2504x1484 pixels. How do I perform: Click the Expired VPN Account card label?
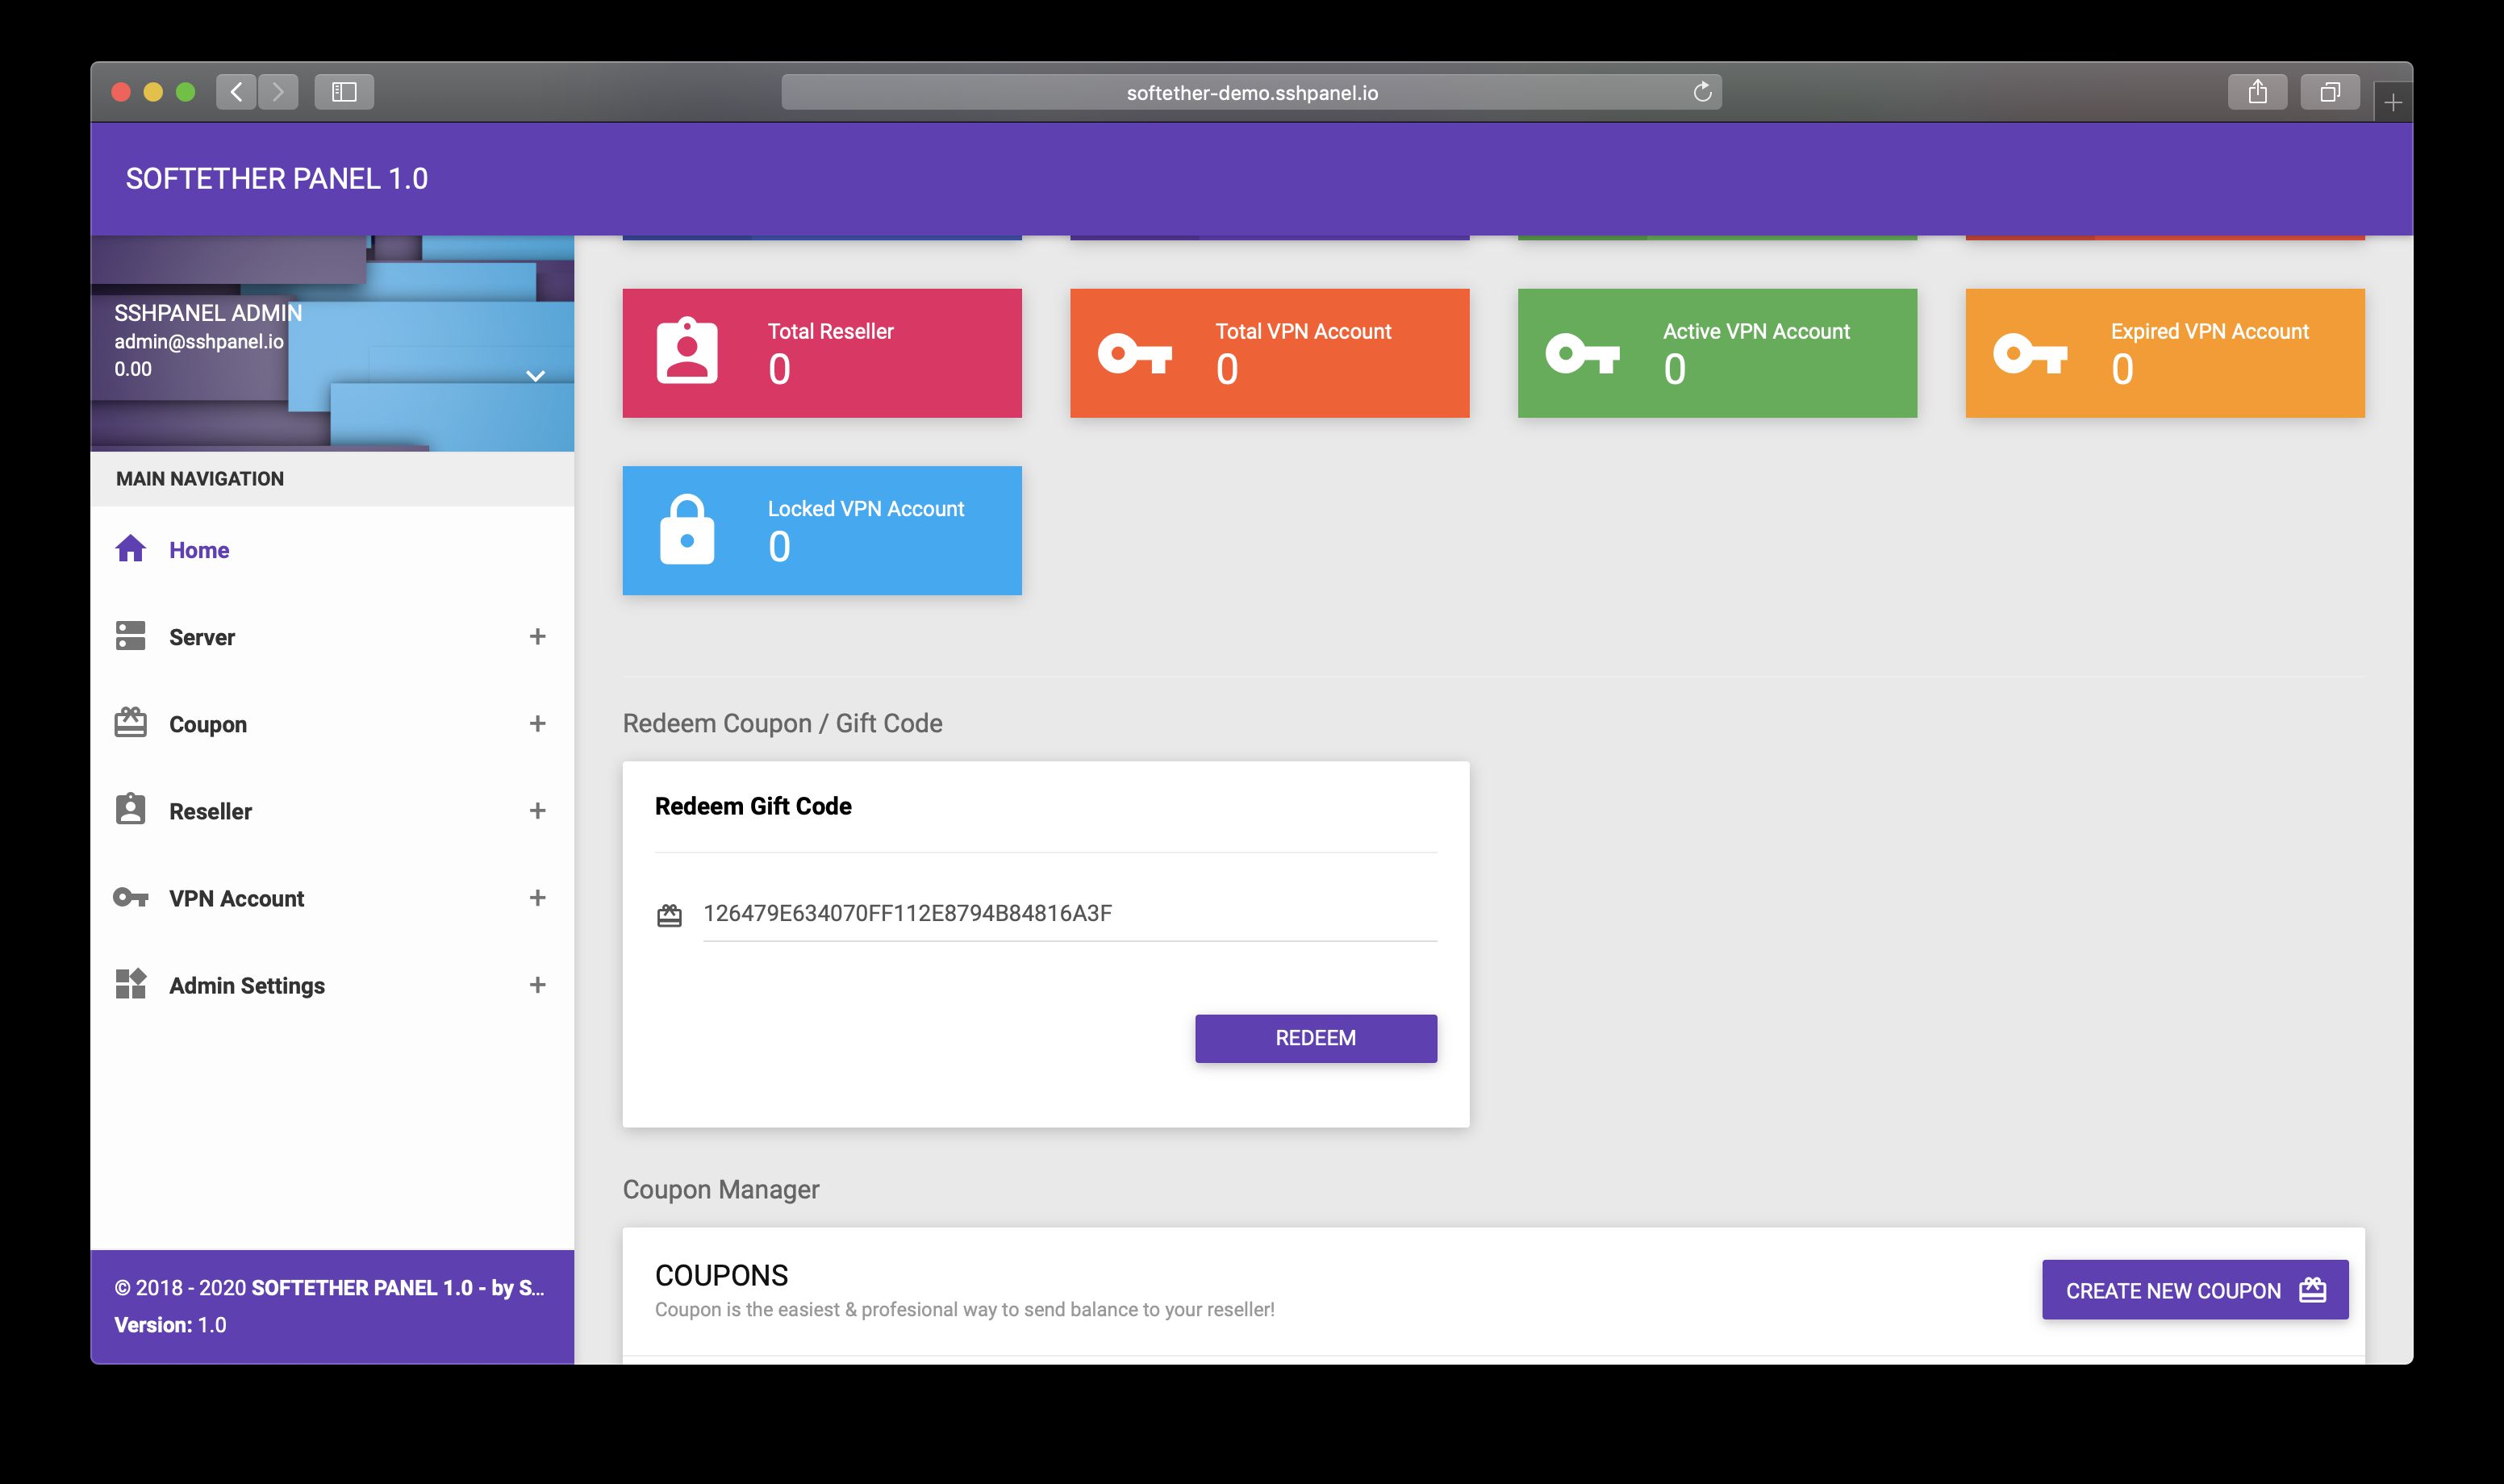tap(2209, 331)
